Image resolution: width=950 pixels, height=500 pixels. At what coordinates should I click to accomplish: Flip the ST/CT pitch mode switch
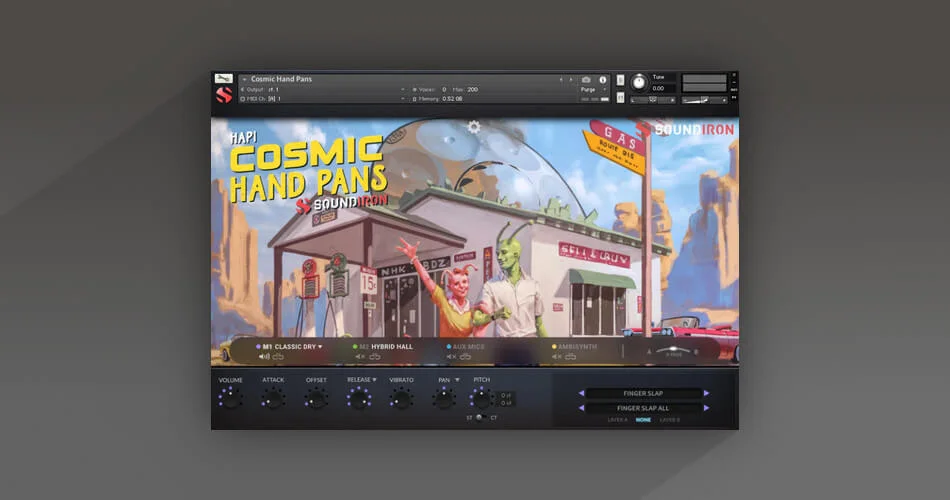point(480,418)
